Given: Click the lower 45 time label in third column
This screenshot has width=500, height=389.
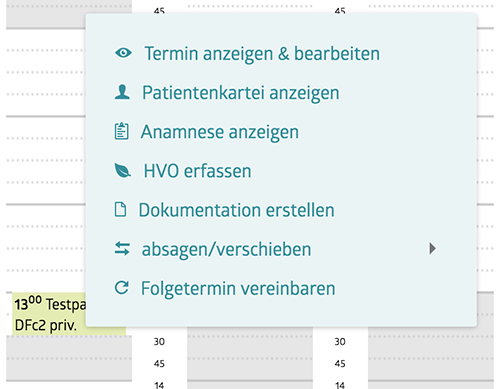Looking at the screenshot, I should 340,363.
